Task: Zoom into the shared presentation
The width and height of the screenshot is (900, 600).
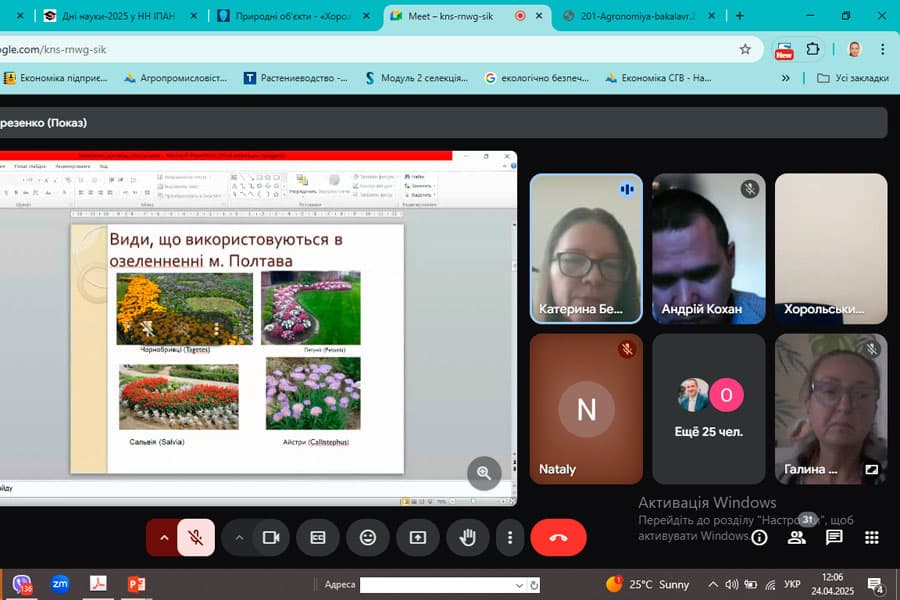Action: coord(484,473)
